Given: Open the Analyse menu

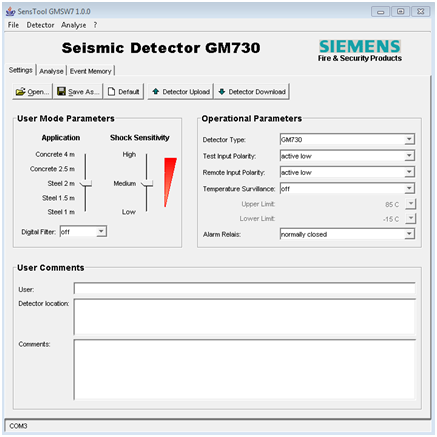Looking at the screenshot, I should tap(73, 25).
